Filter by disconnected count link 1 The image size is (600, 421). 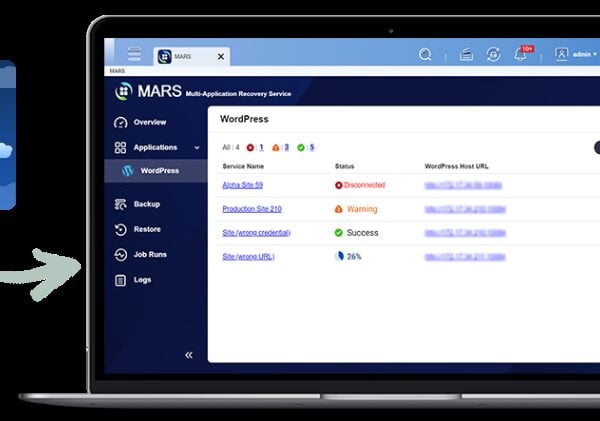coord(261,147)
